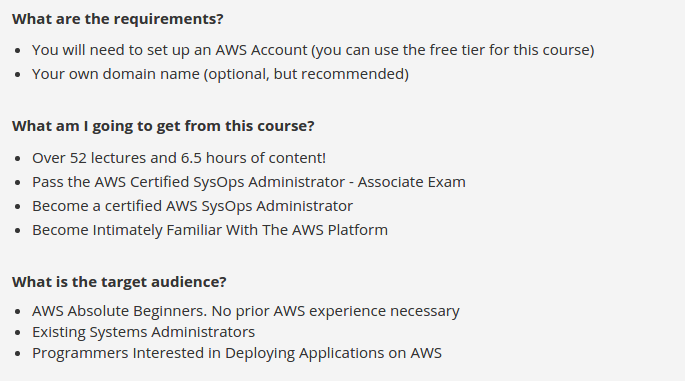Click the 'Over 52 lectures' bullet text
Image resolution: width=685 pixels, height=381 pixels.
click(179, 158)
